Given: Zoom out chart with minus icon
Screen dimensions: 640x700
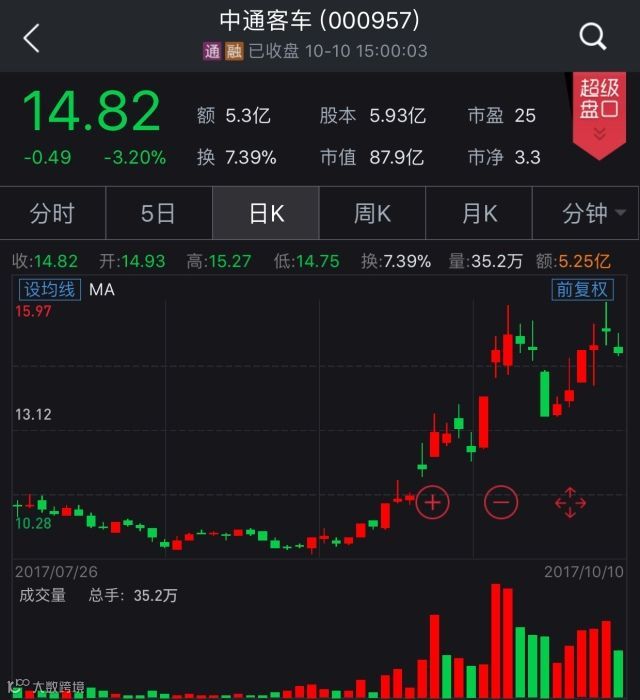Looking at the screenshot, I should [501, 503].
